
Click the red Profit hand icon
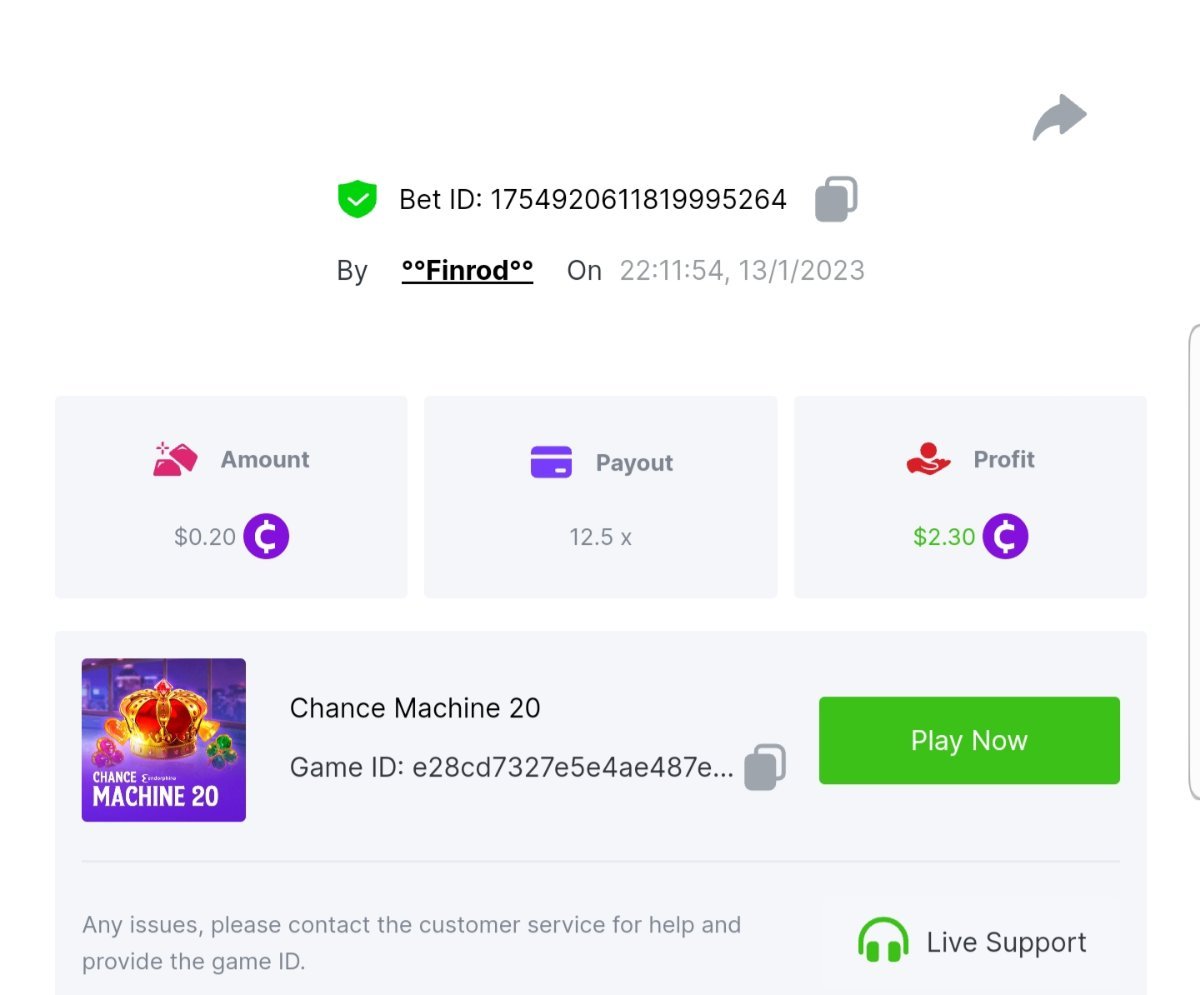pos(928,460)
